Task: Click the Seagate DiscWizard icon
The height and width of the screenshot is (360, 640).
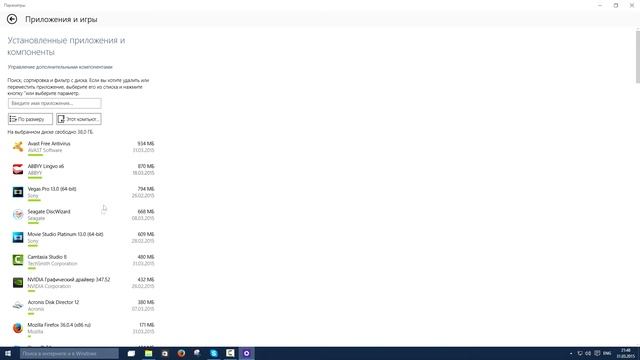Action: pos(18,214)
